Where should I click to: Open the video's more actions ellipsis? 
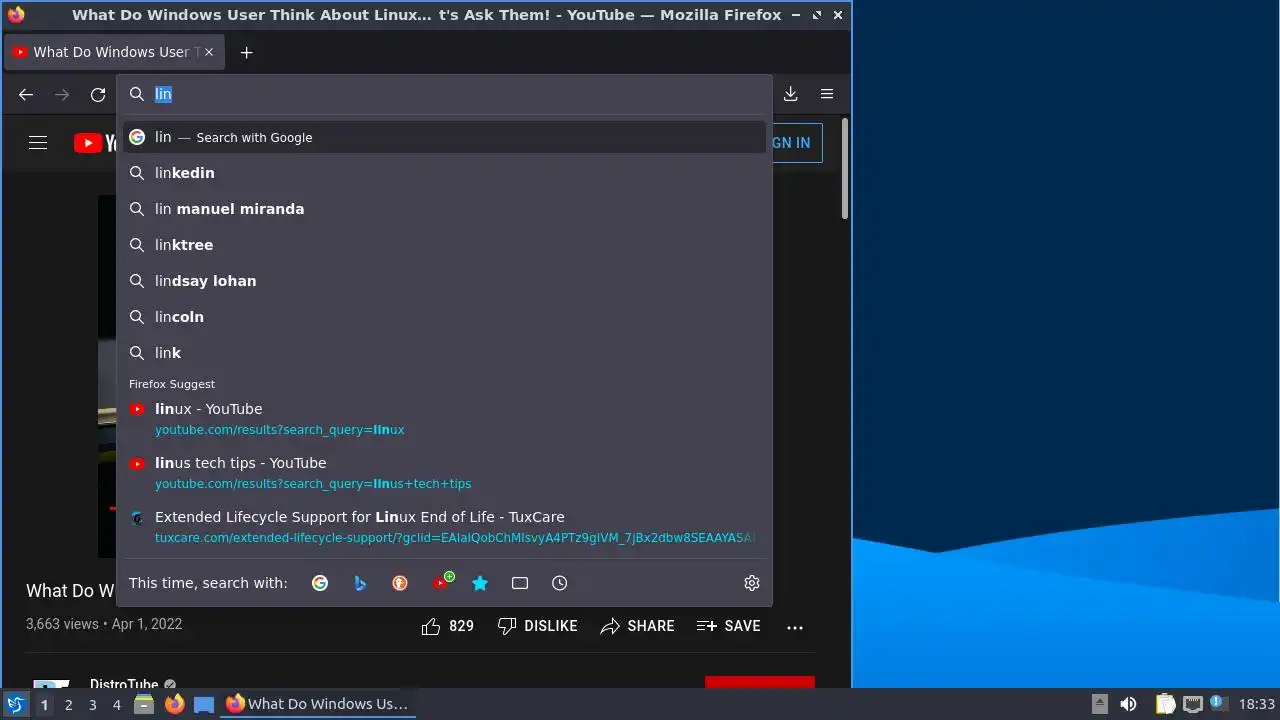[x=795, y=627]
